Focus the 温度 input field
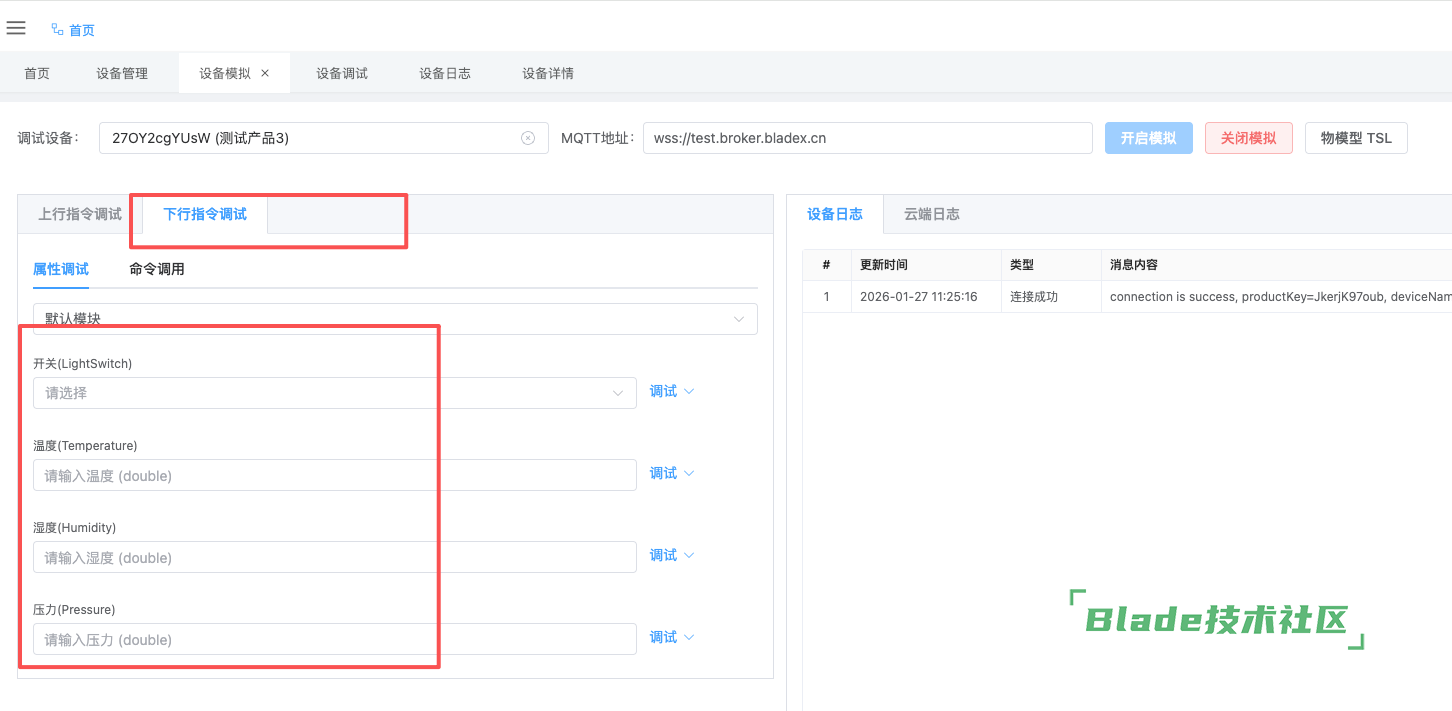The image size is (1452, 711). coord(334,475)
